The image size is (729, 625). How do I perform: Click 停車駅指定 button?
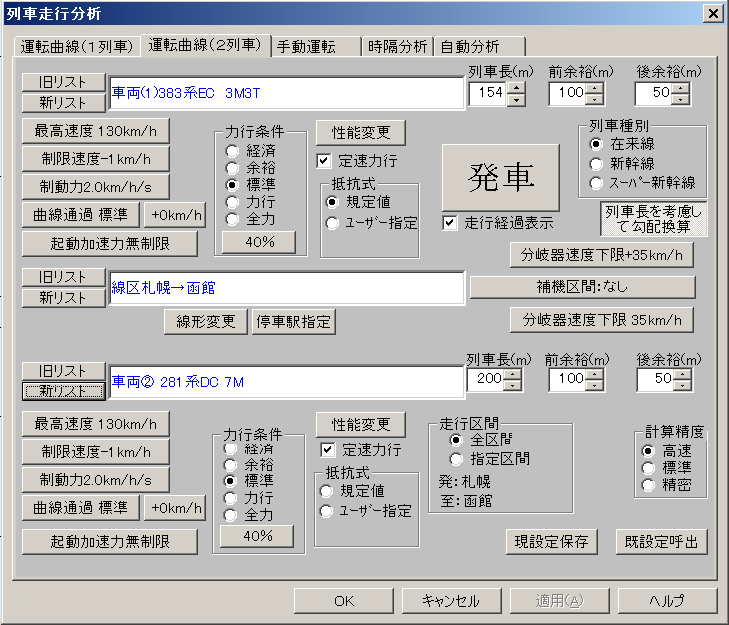(293, 321)
